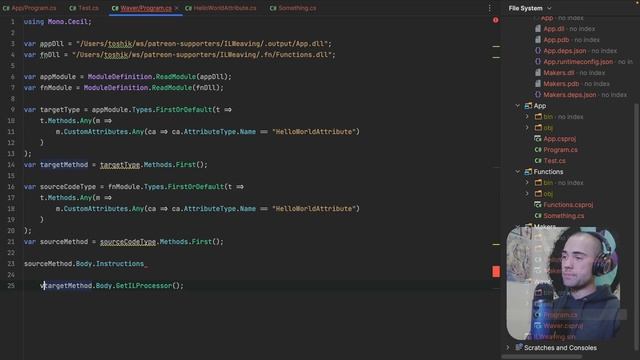Collapse the Functions project node

[518, 172]
